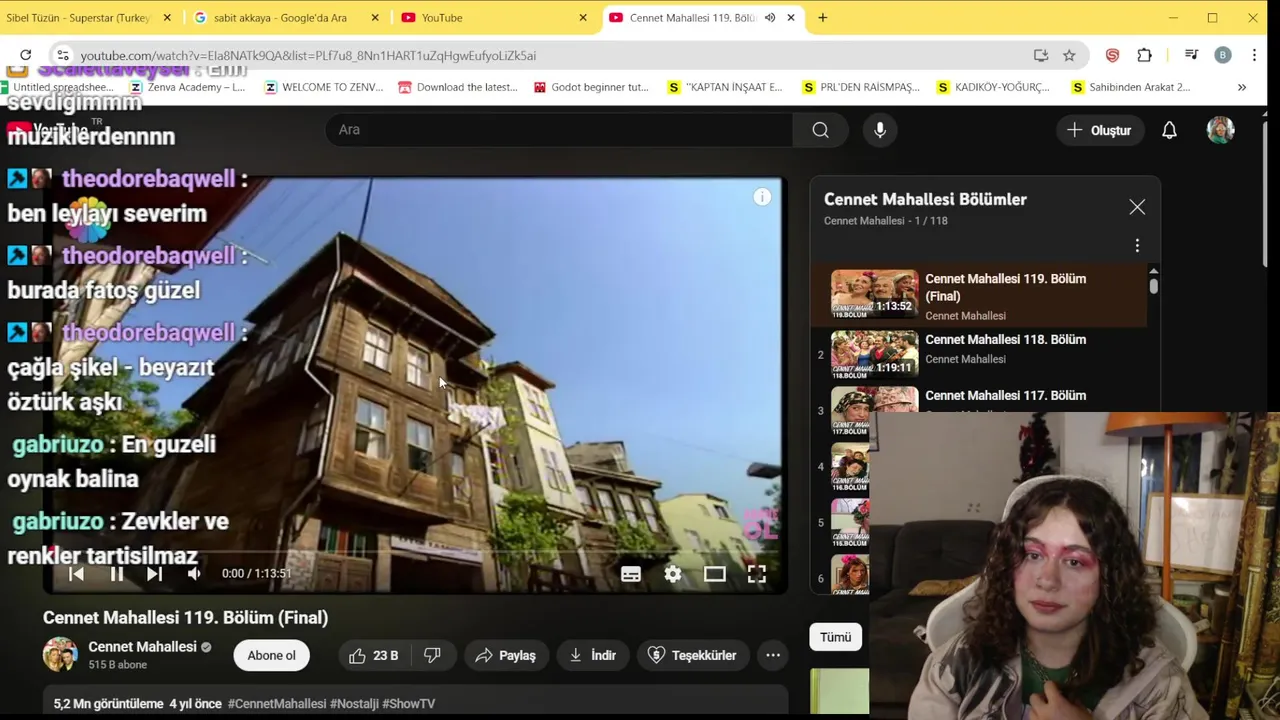Open KADIKÖY-YOĞURÇ bookmark
Viewport: 1280px width, 720px height.
tap(993, 87)
